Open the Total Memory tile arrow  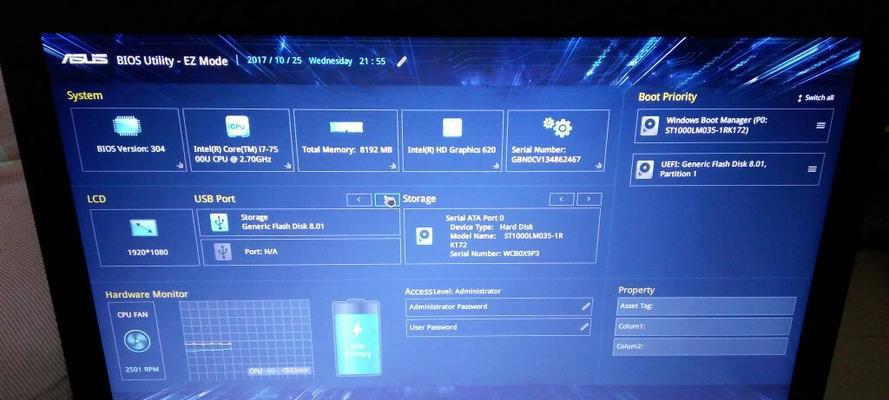click(x=392, y=165)
